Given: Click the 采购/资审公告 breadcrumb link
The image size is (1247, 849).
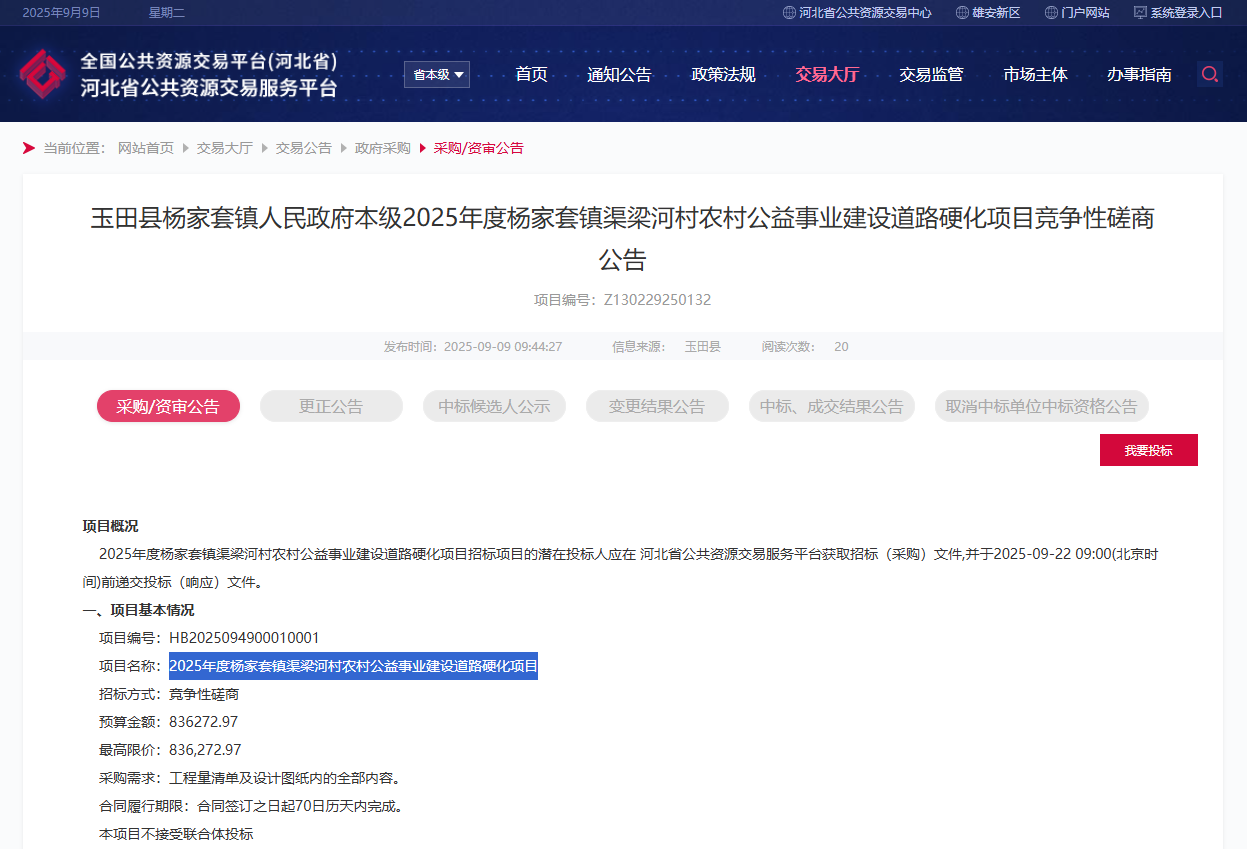Looking at the screenshot, I should point(478,148).
